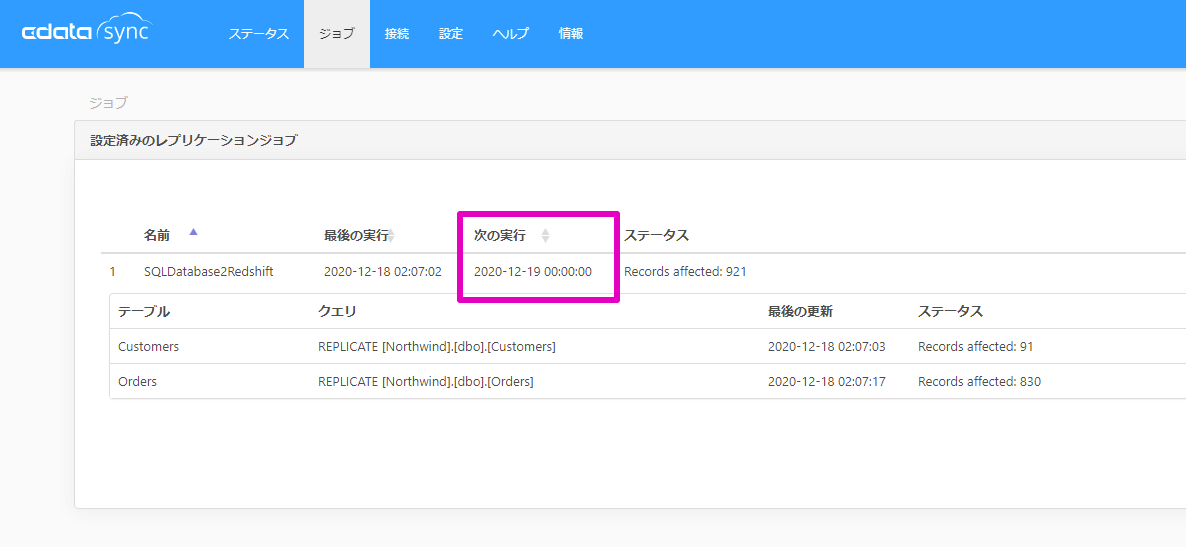The height and width of the screenshot is (547, 1186).
Task: Click the job list ステータス column header
Action: point(657,235)
